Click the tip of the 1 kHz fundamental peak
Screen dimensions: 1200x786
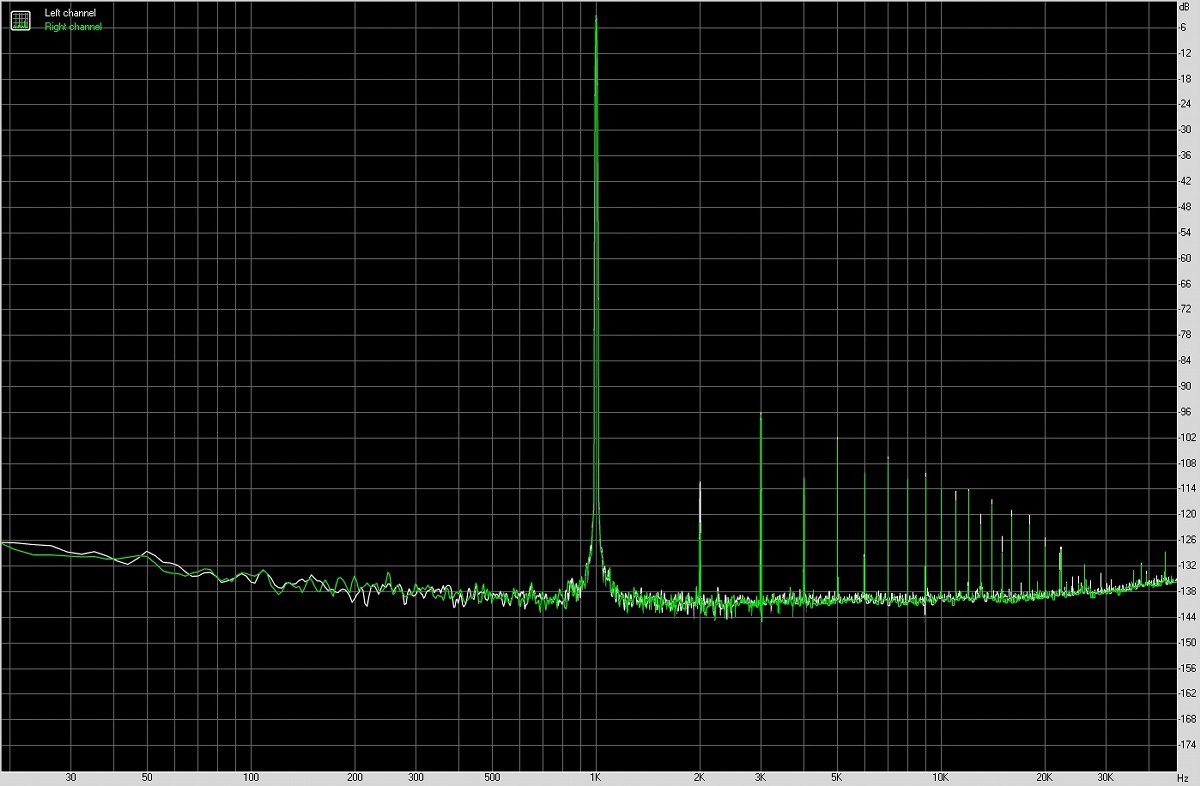click(x=596, y=17)
